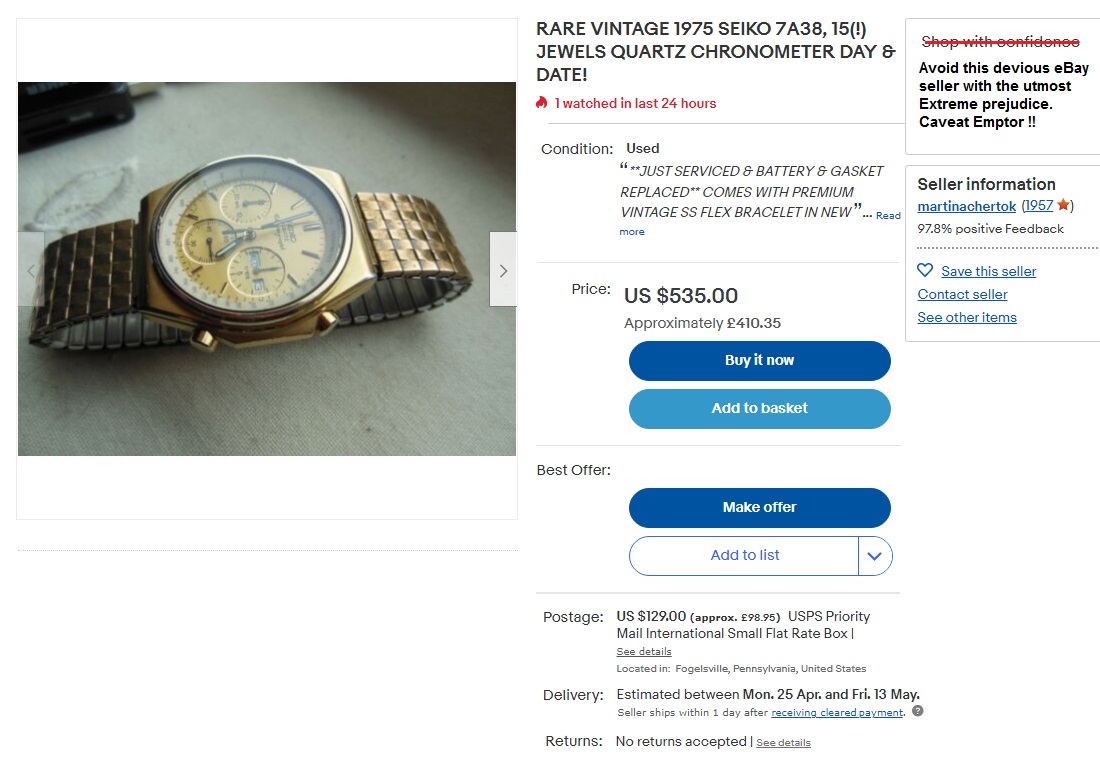Go back a photo with the left arrow
This screenshot has width=1100, height=767.
pos(30,269)
